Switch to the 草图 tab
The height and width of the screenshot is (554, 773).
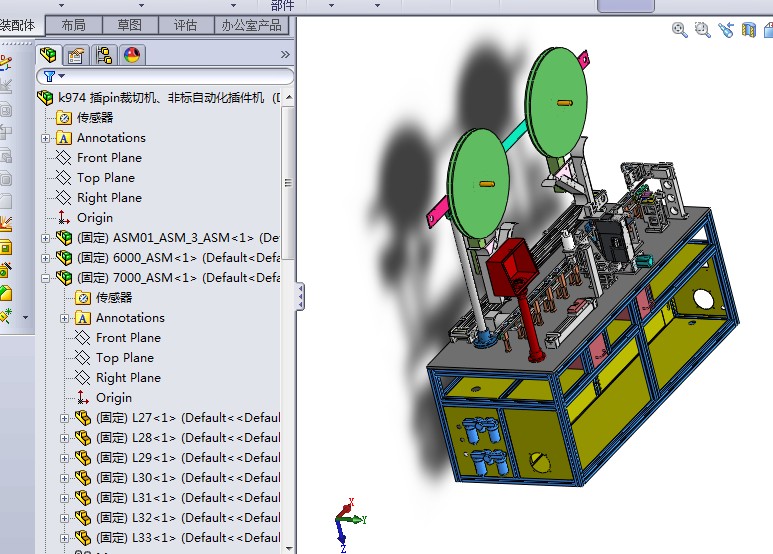(x=130, y=25)
